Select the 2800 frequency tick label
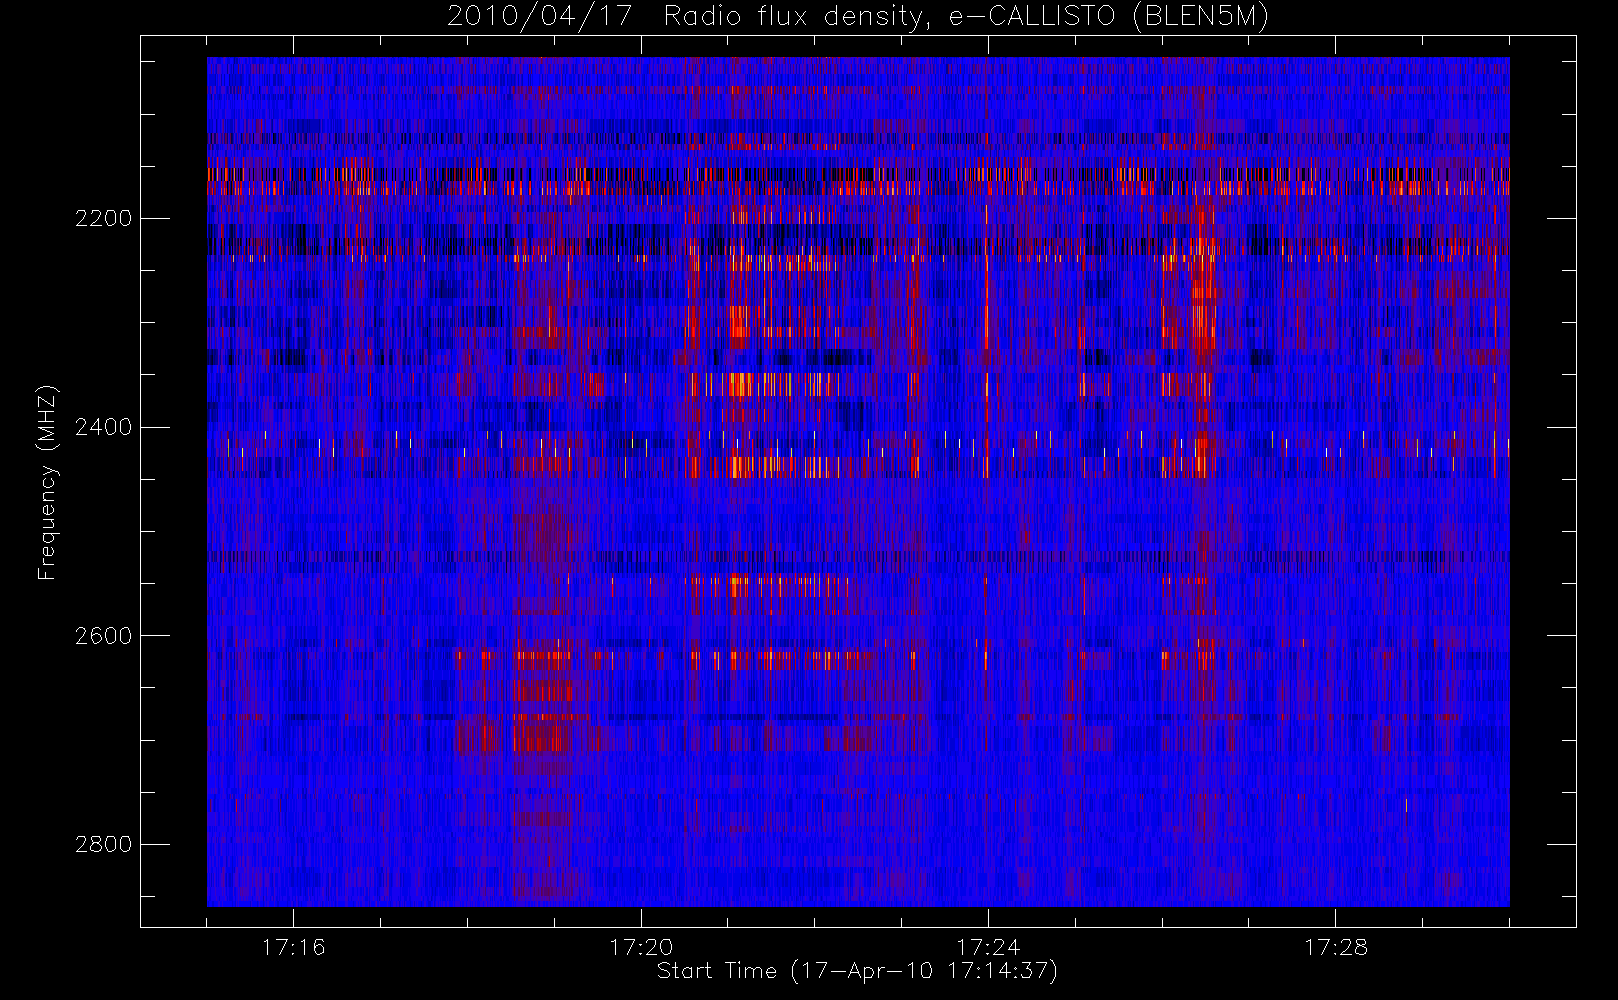1618x1000 pixels. (x=103, y=844)
